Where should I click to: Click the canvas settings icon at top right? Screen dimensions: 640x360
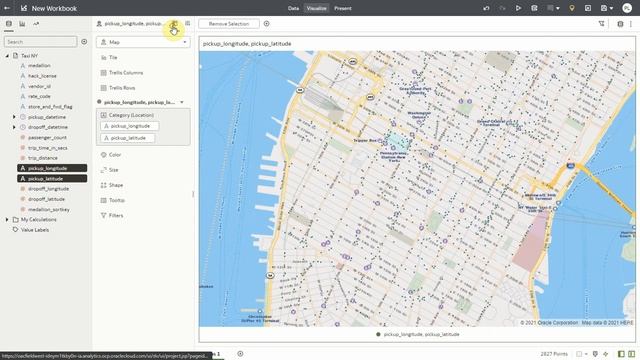pyautogui.click(x=620, y=24)
